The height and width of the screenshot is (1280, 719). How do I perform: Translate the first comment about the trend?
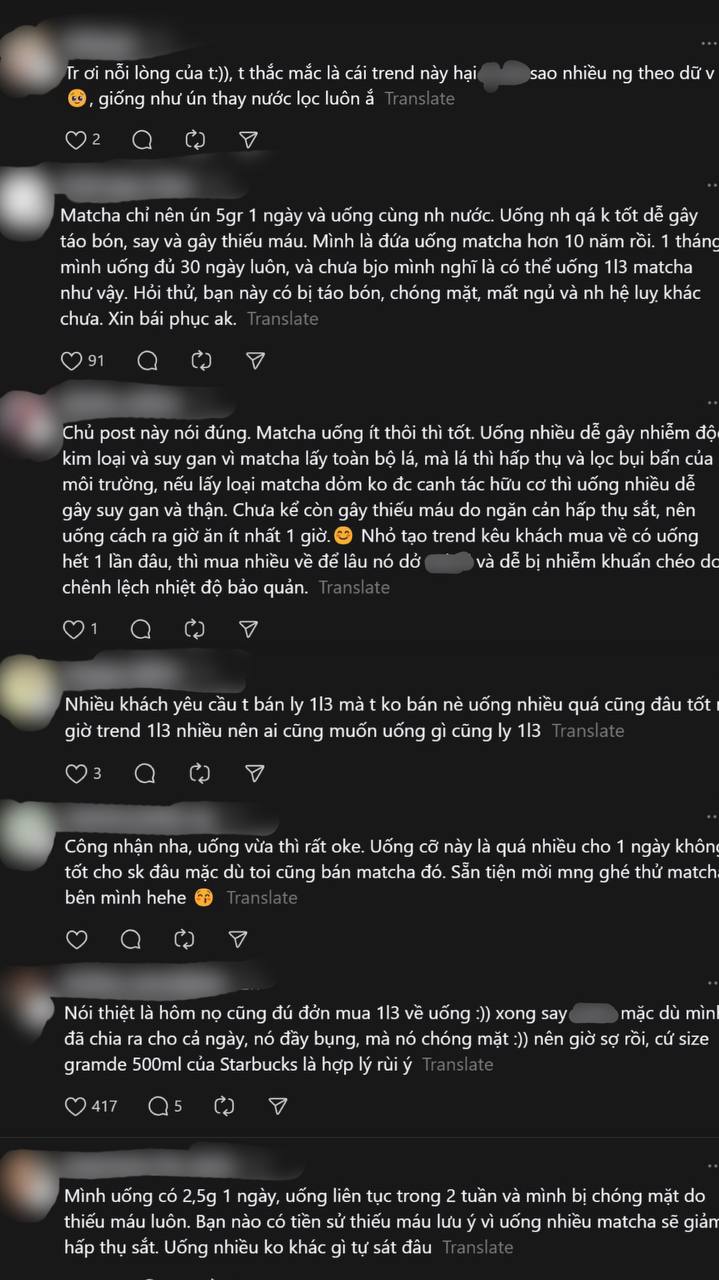pos(419,98)
